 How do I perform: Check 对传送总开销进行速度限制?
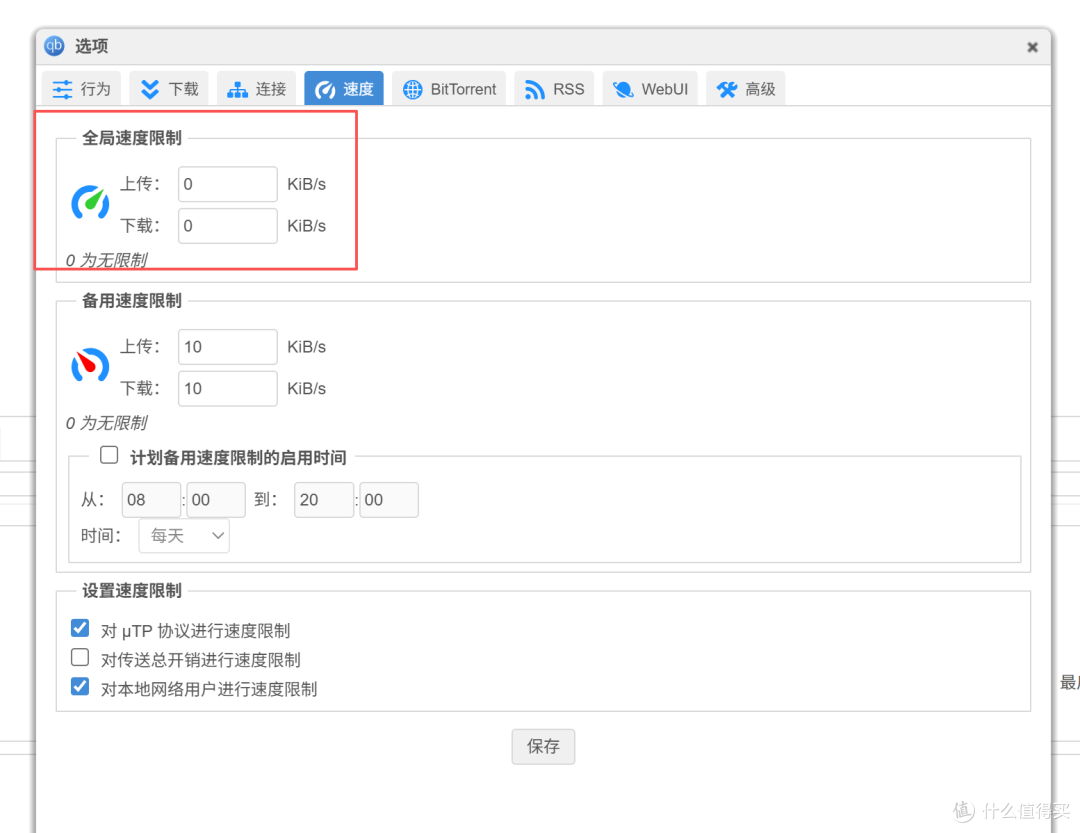coord(80,657)
